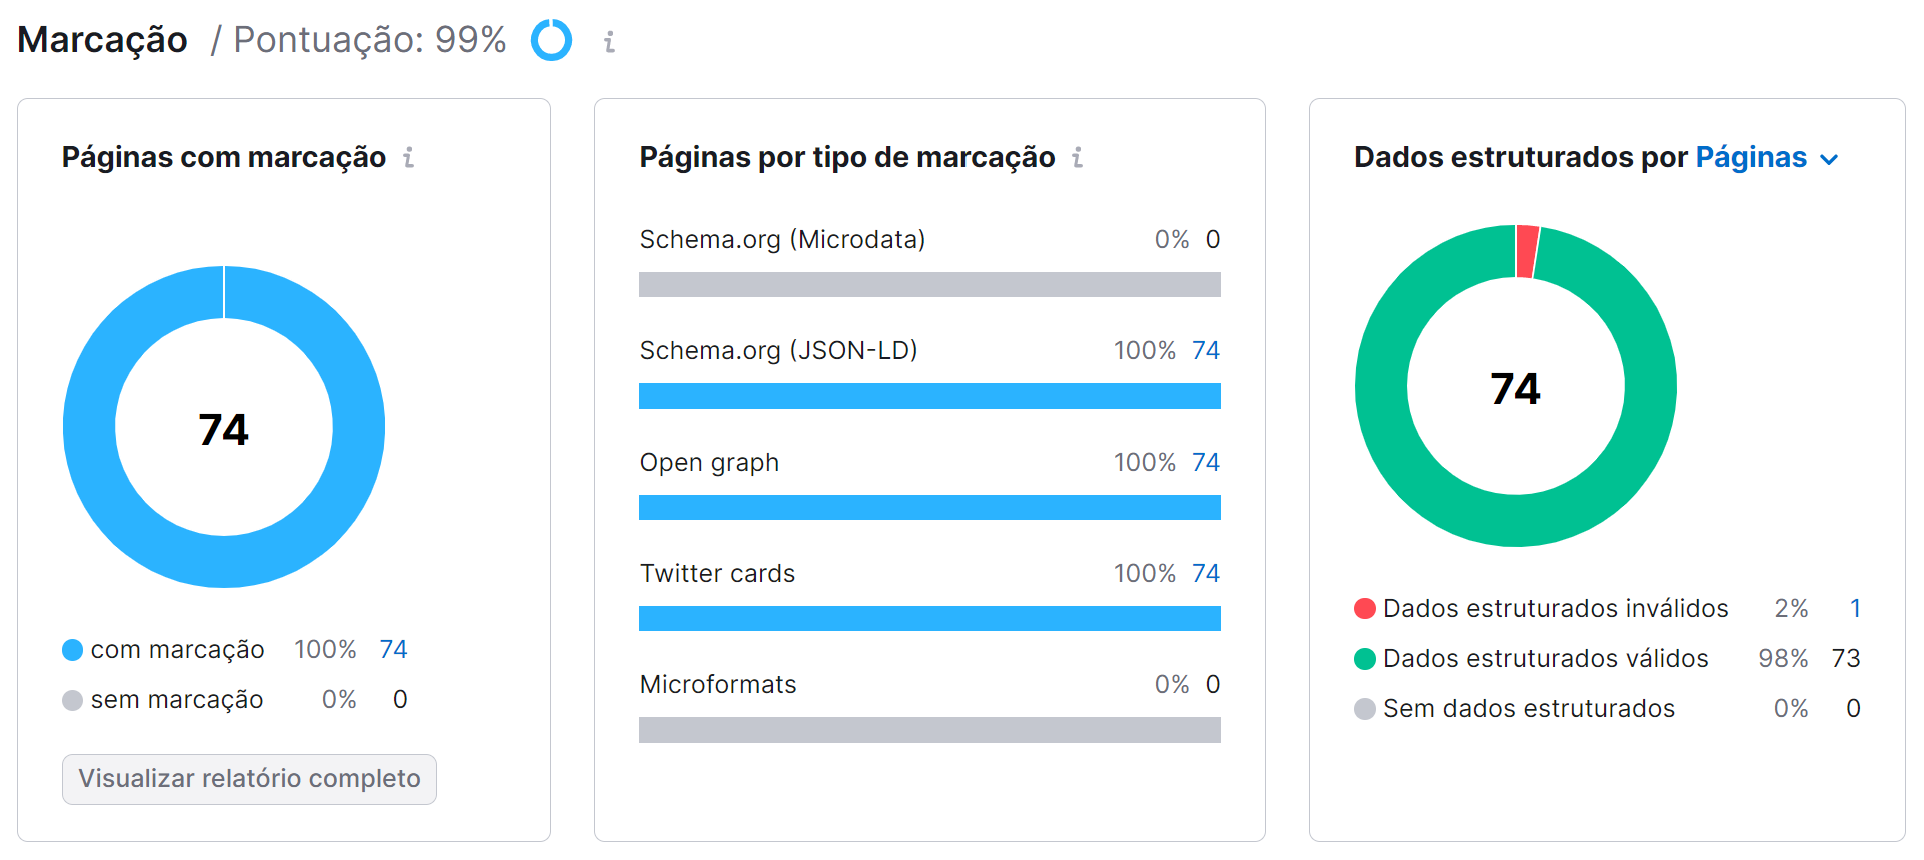
Task: Click the Visualizar relatório completo button
Action: click(248, 779)
